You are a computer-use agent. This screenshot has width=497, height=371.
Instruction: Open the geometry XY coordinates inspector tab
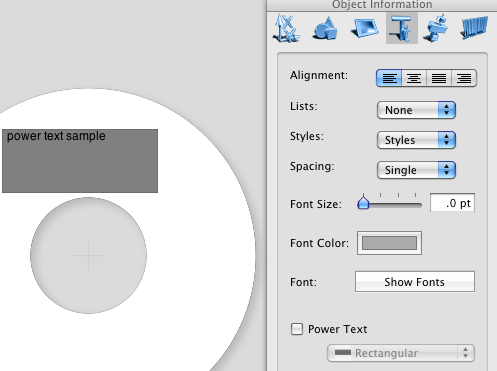287,28
